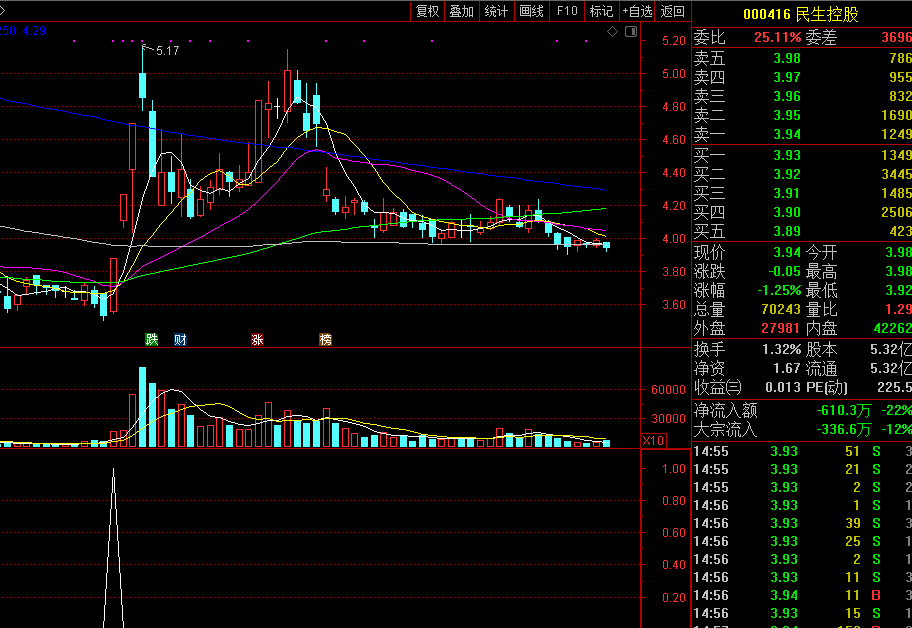This screenshot has height=628, width=912.
Task: Select the 14:56 trade with volume 15
Action: pyautogui.click(x=802, y=614)
